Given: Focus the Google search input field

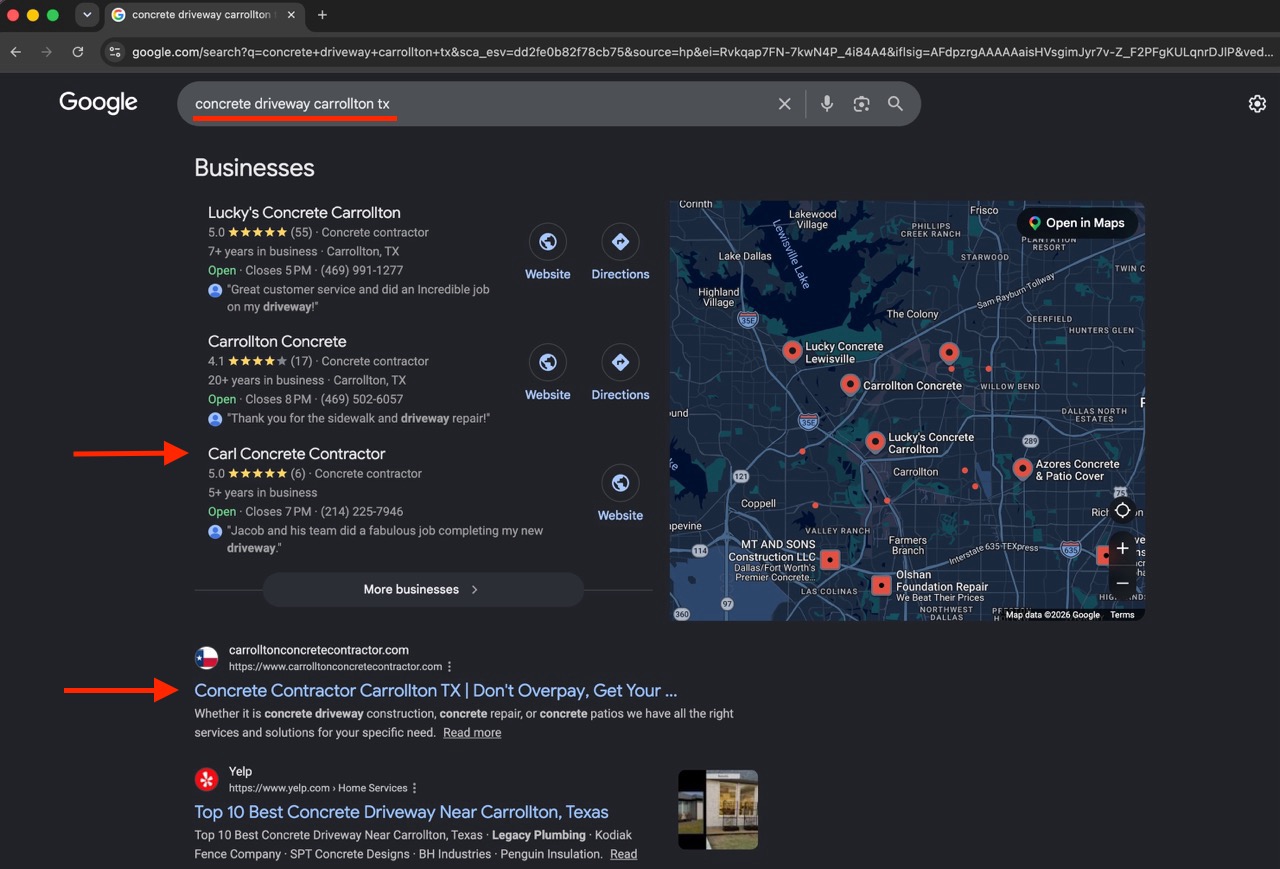Looking at the screenshot, I should pyautogui.click(x=480, y=104).
